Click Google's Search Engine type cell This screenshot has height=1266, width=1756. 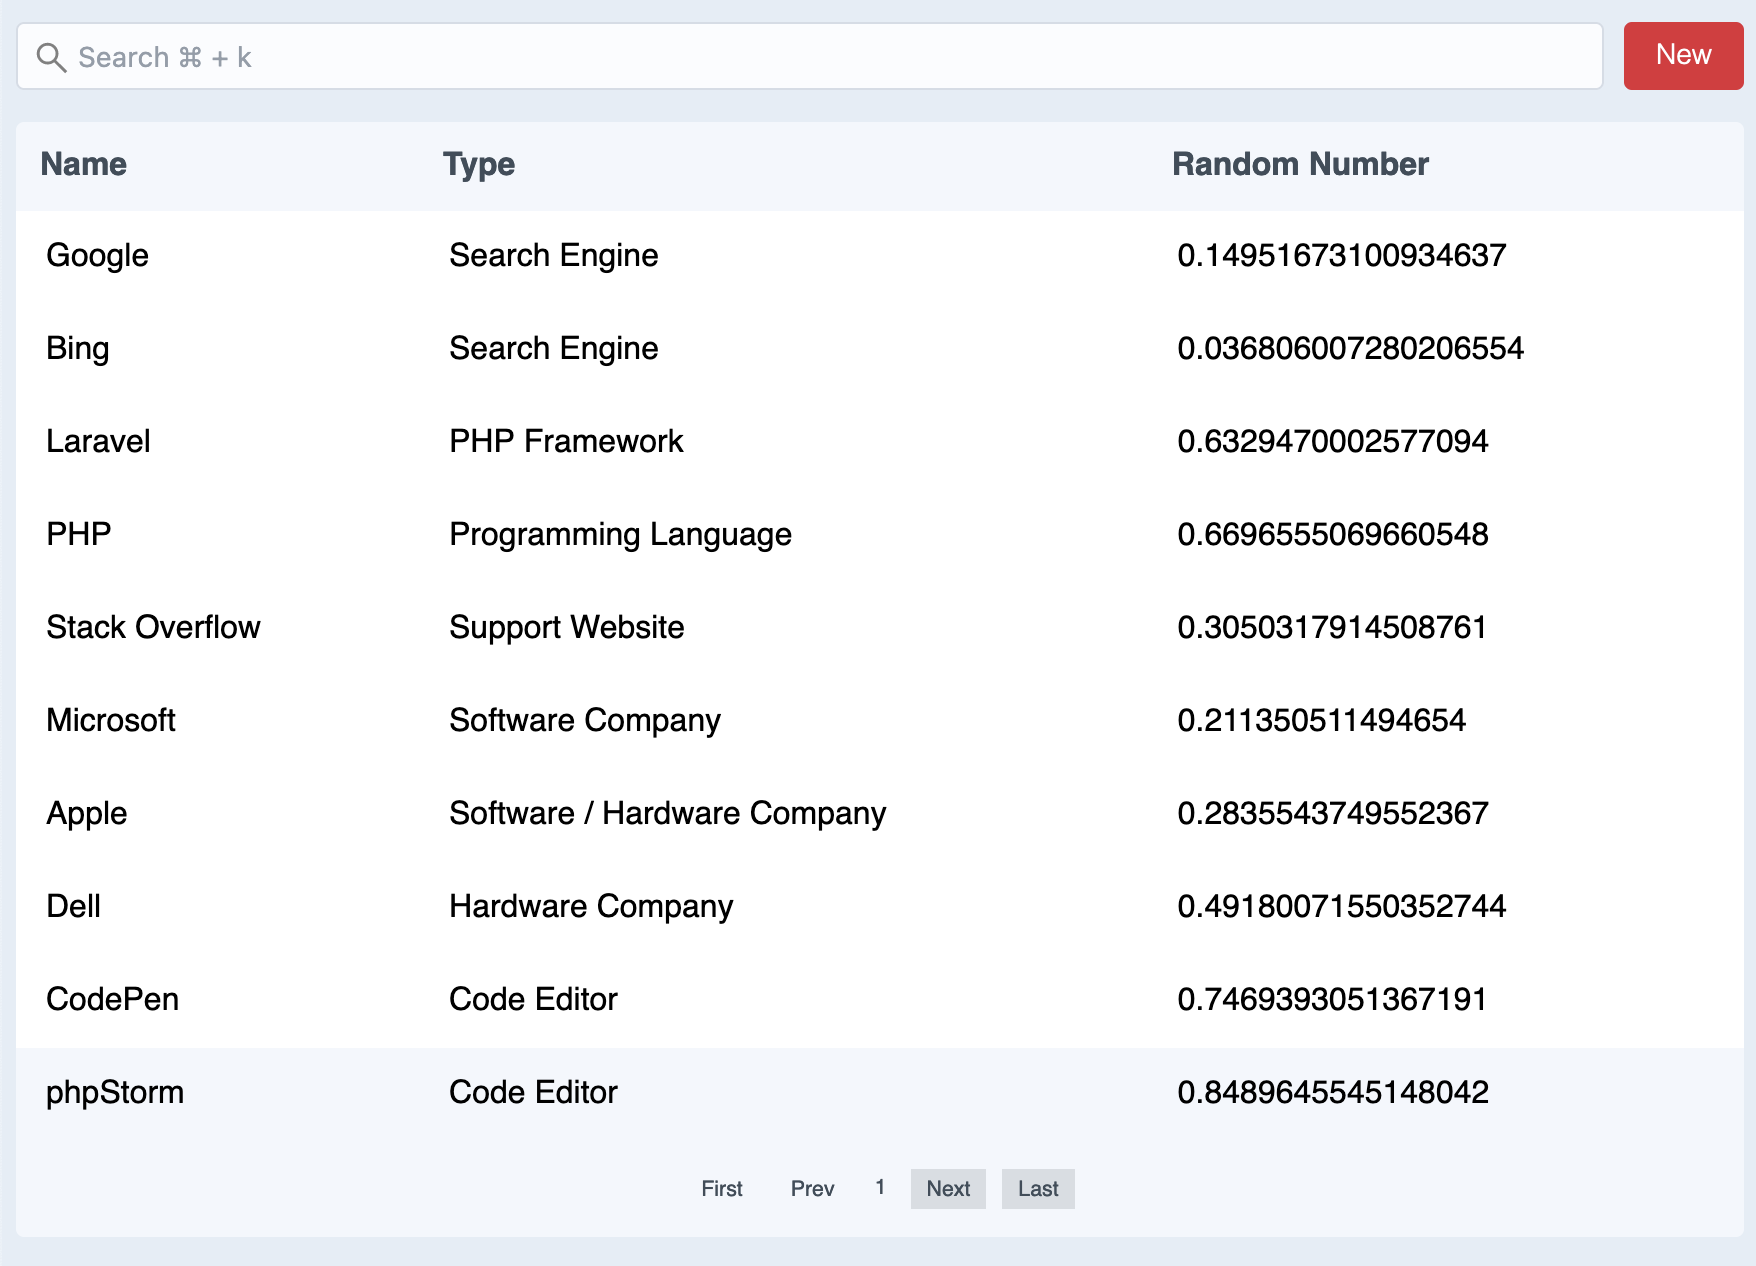(x=553, y=256)
